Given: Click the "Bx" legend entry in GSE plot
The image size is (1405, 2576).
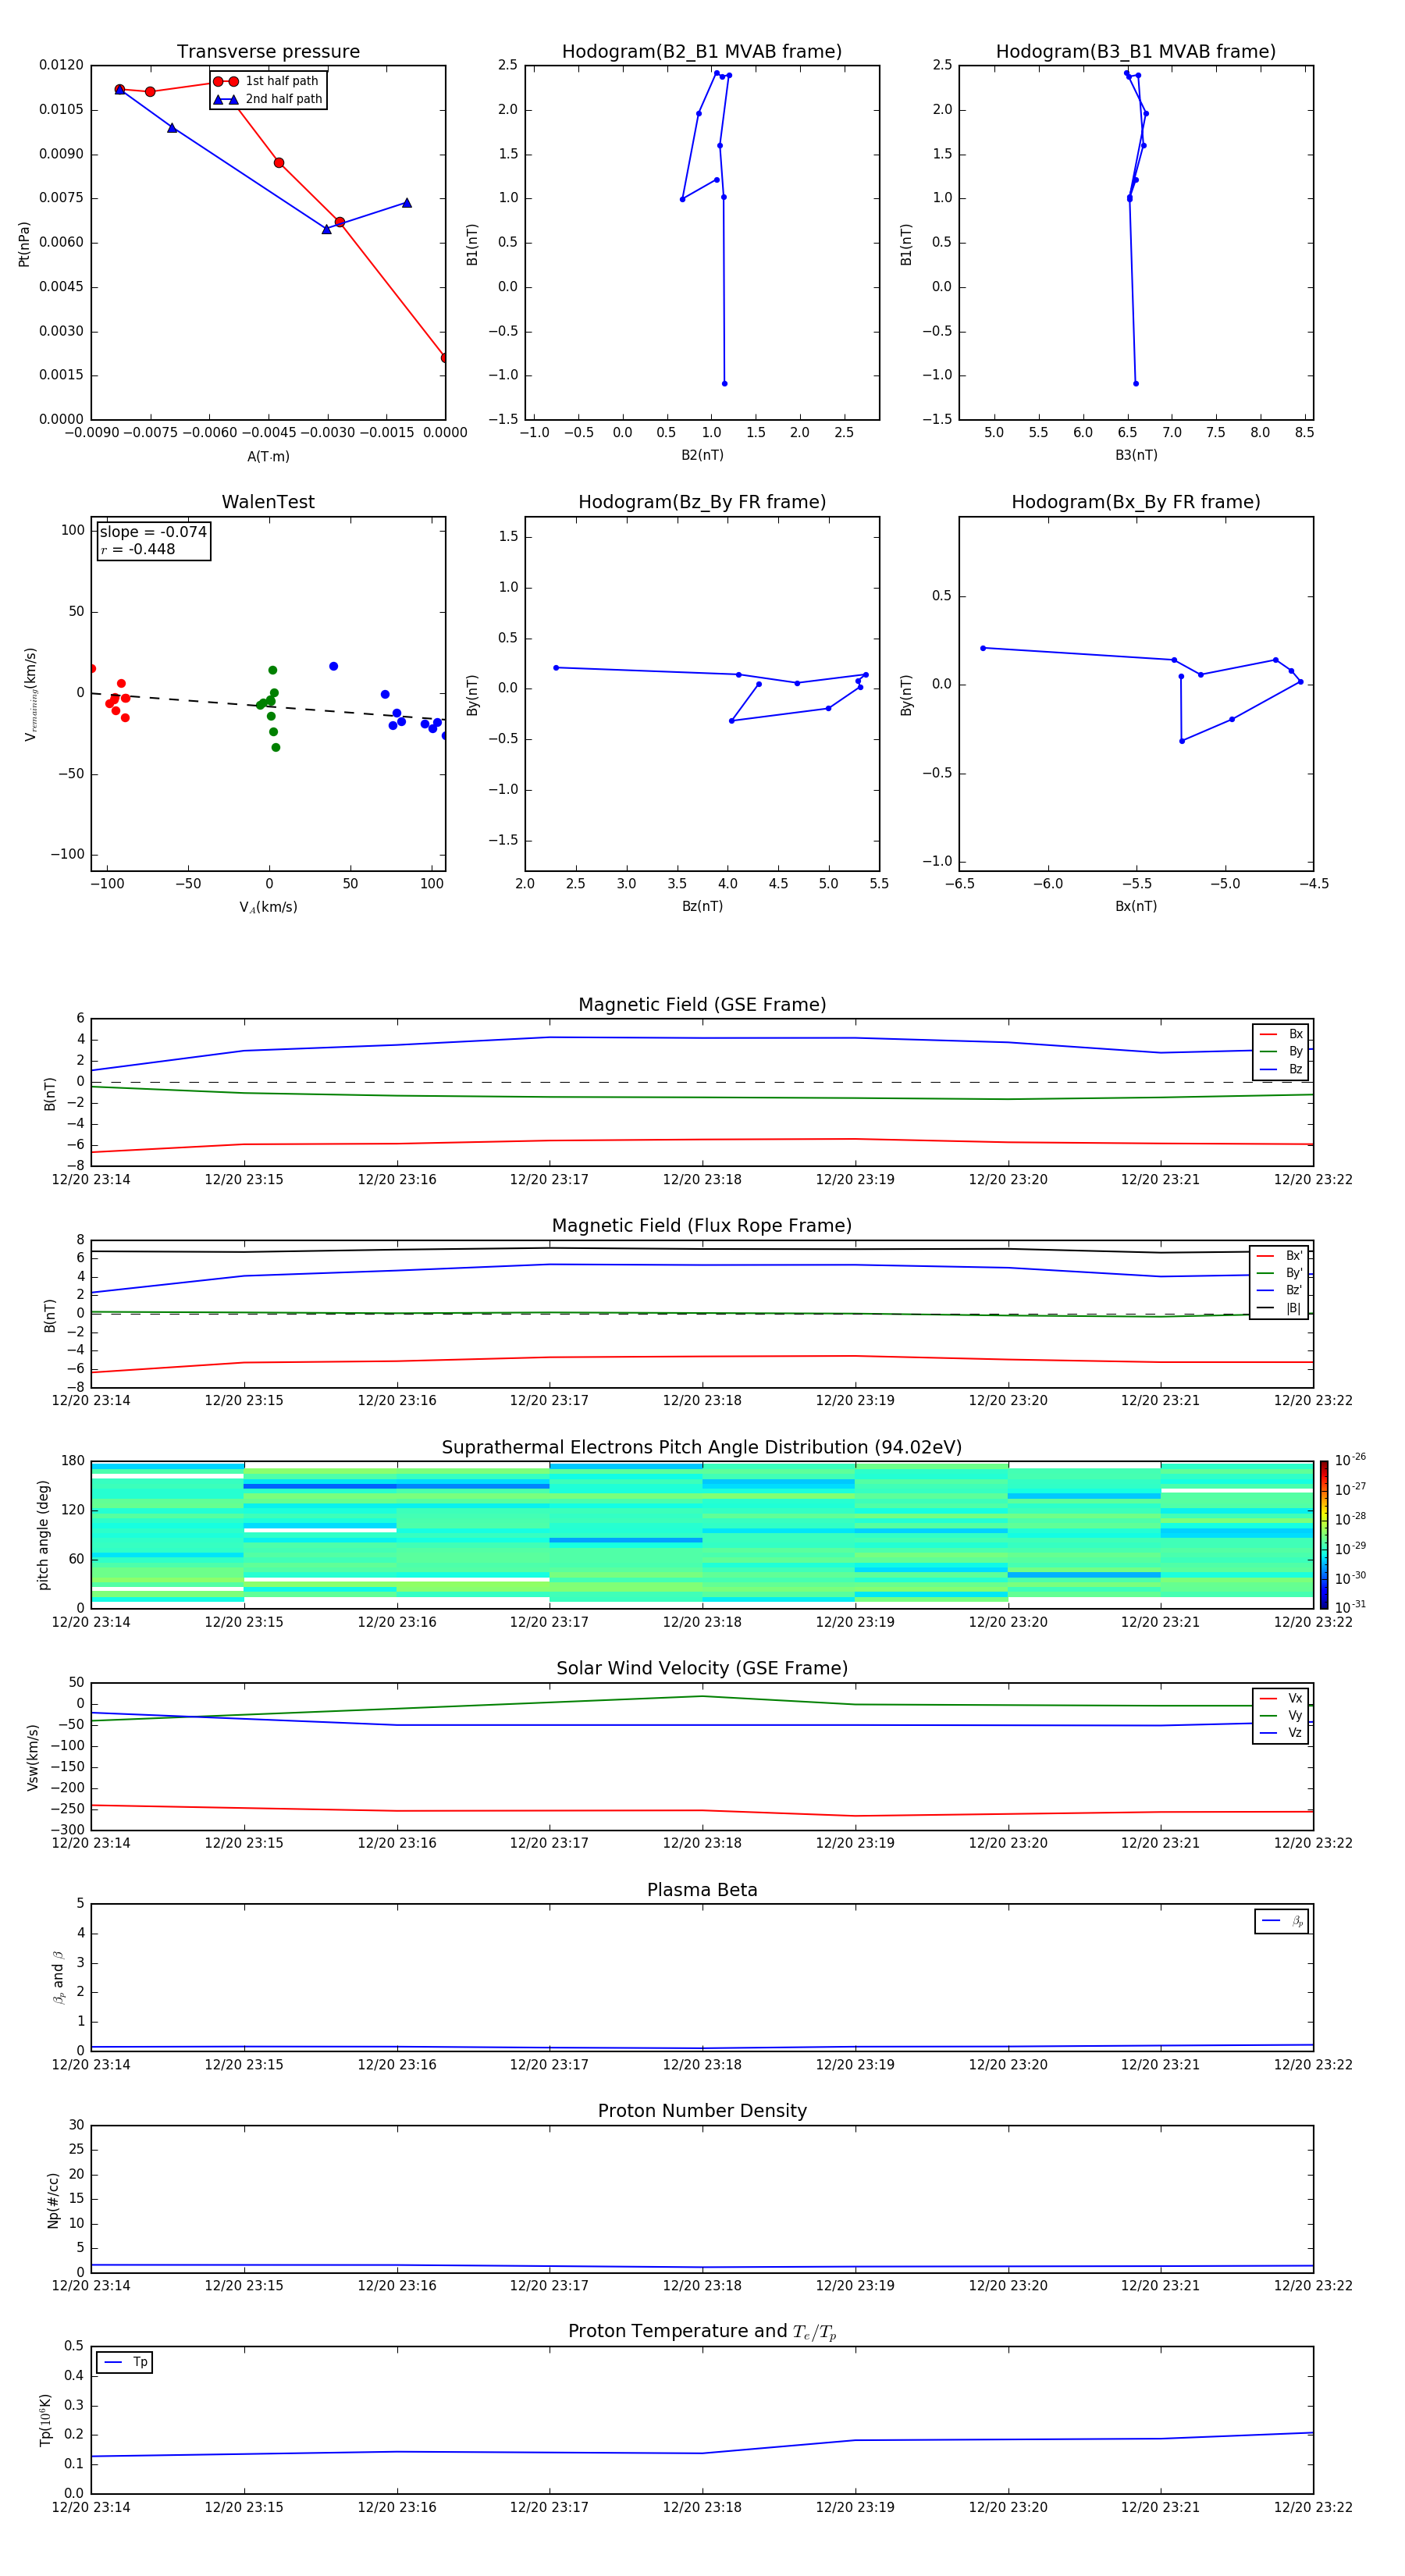Looking at the screenshot, I should (1281, 1035).
